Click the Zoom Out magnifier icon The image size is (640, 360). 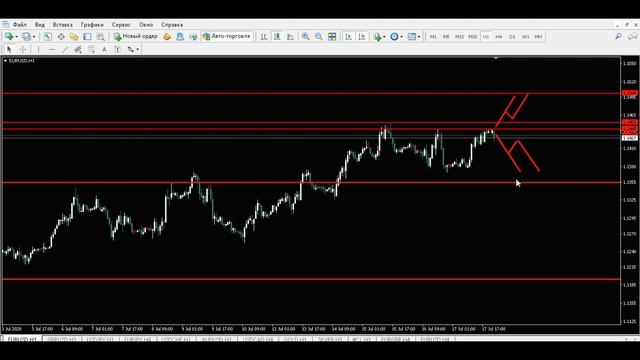[318, 37]
